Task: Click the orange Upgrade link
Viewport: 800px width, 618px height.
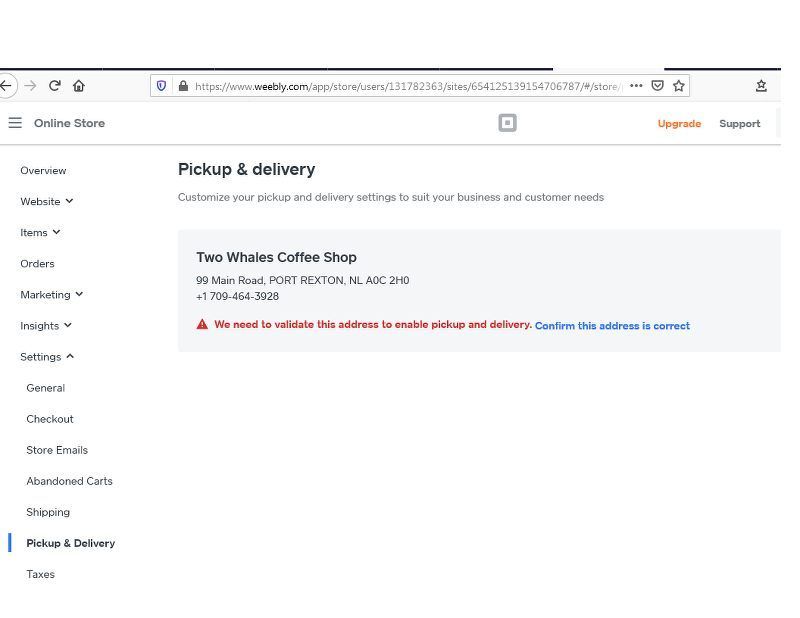Action: coord(679,124)
